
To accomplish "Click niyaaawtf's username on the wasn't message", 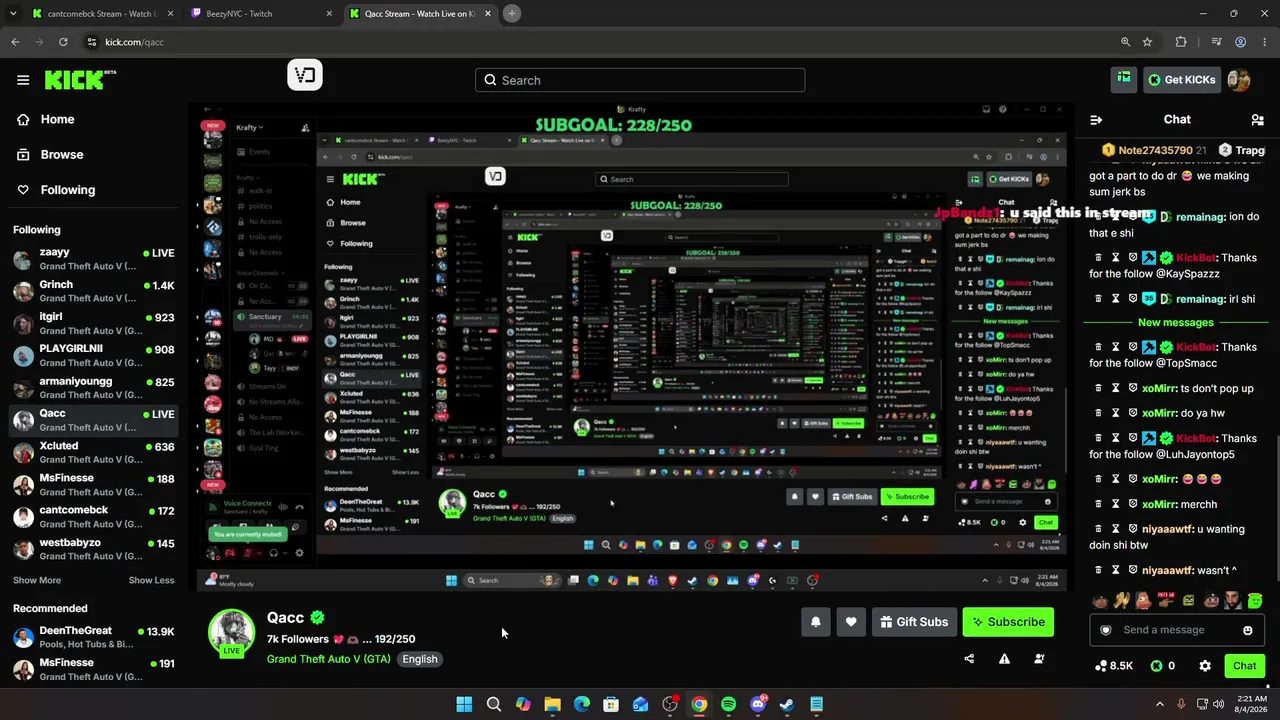I will (1168, 571).
